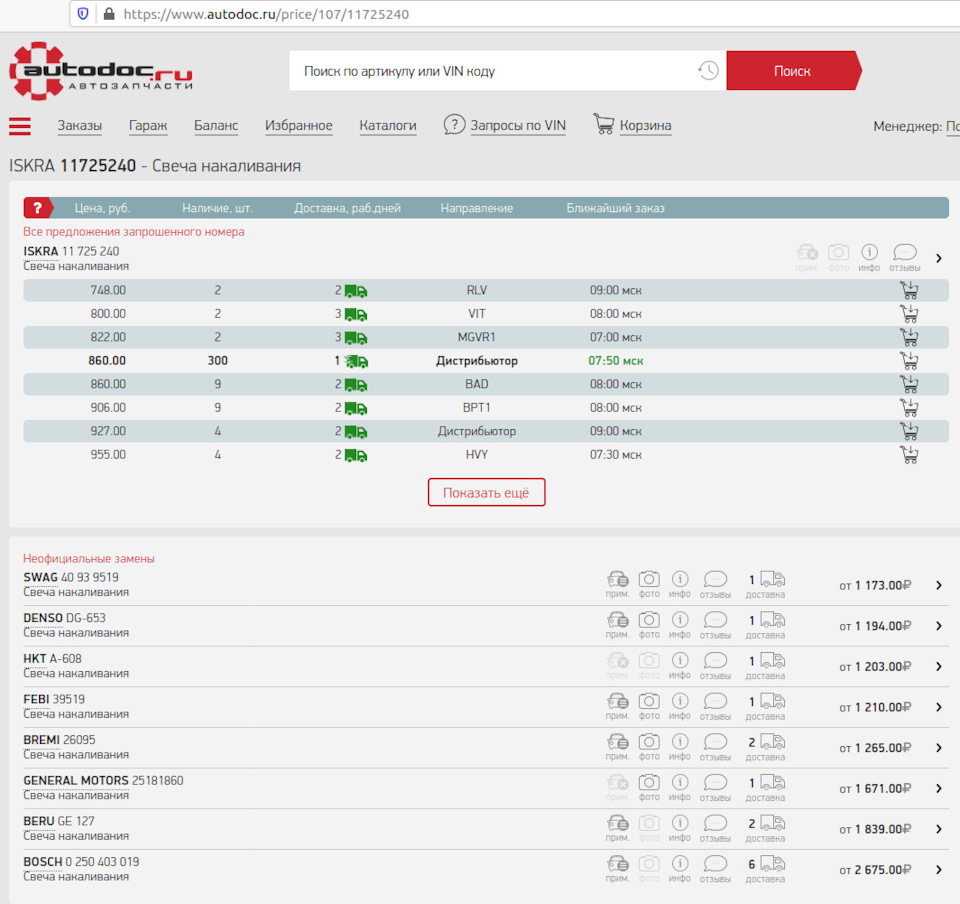Add the 955.00 HVY offer to cart
The image size is (960, 904).
coord(909,455)
